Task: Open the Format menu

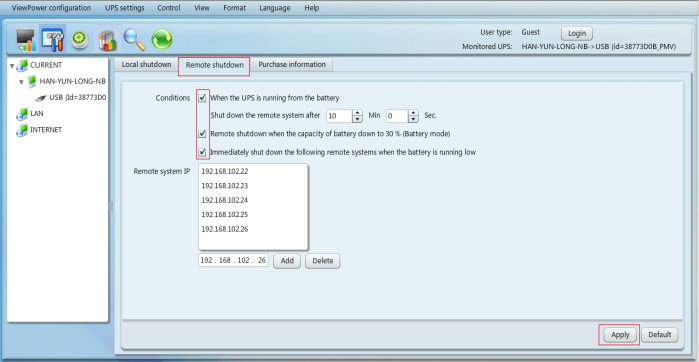Action: [234, 8]
